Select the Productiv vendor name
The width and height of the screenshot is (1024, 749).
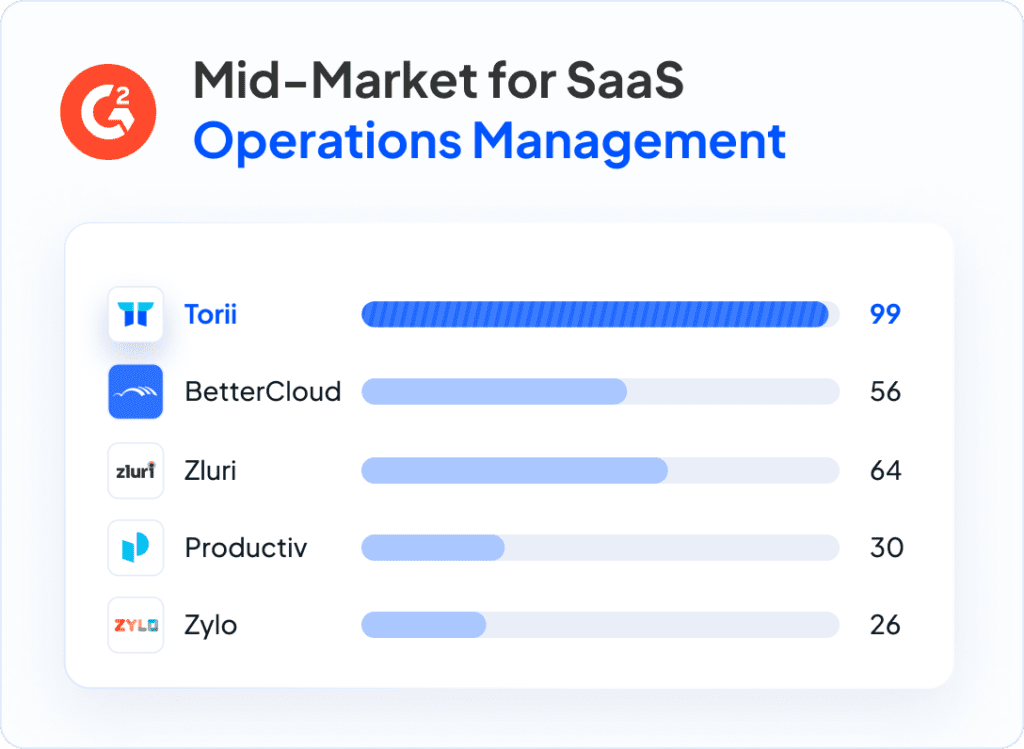(246, 547)
